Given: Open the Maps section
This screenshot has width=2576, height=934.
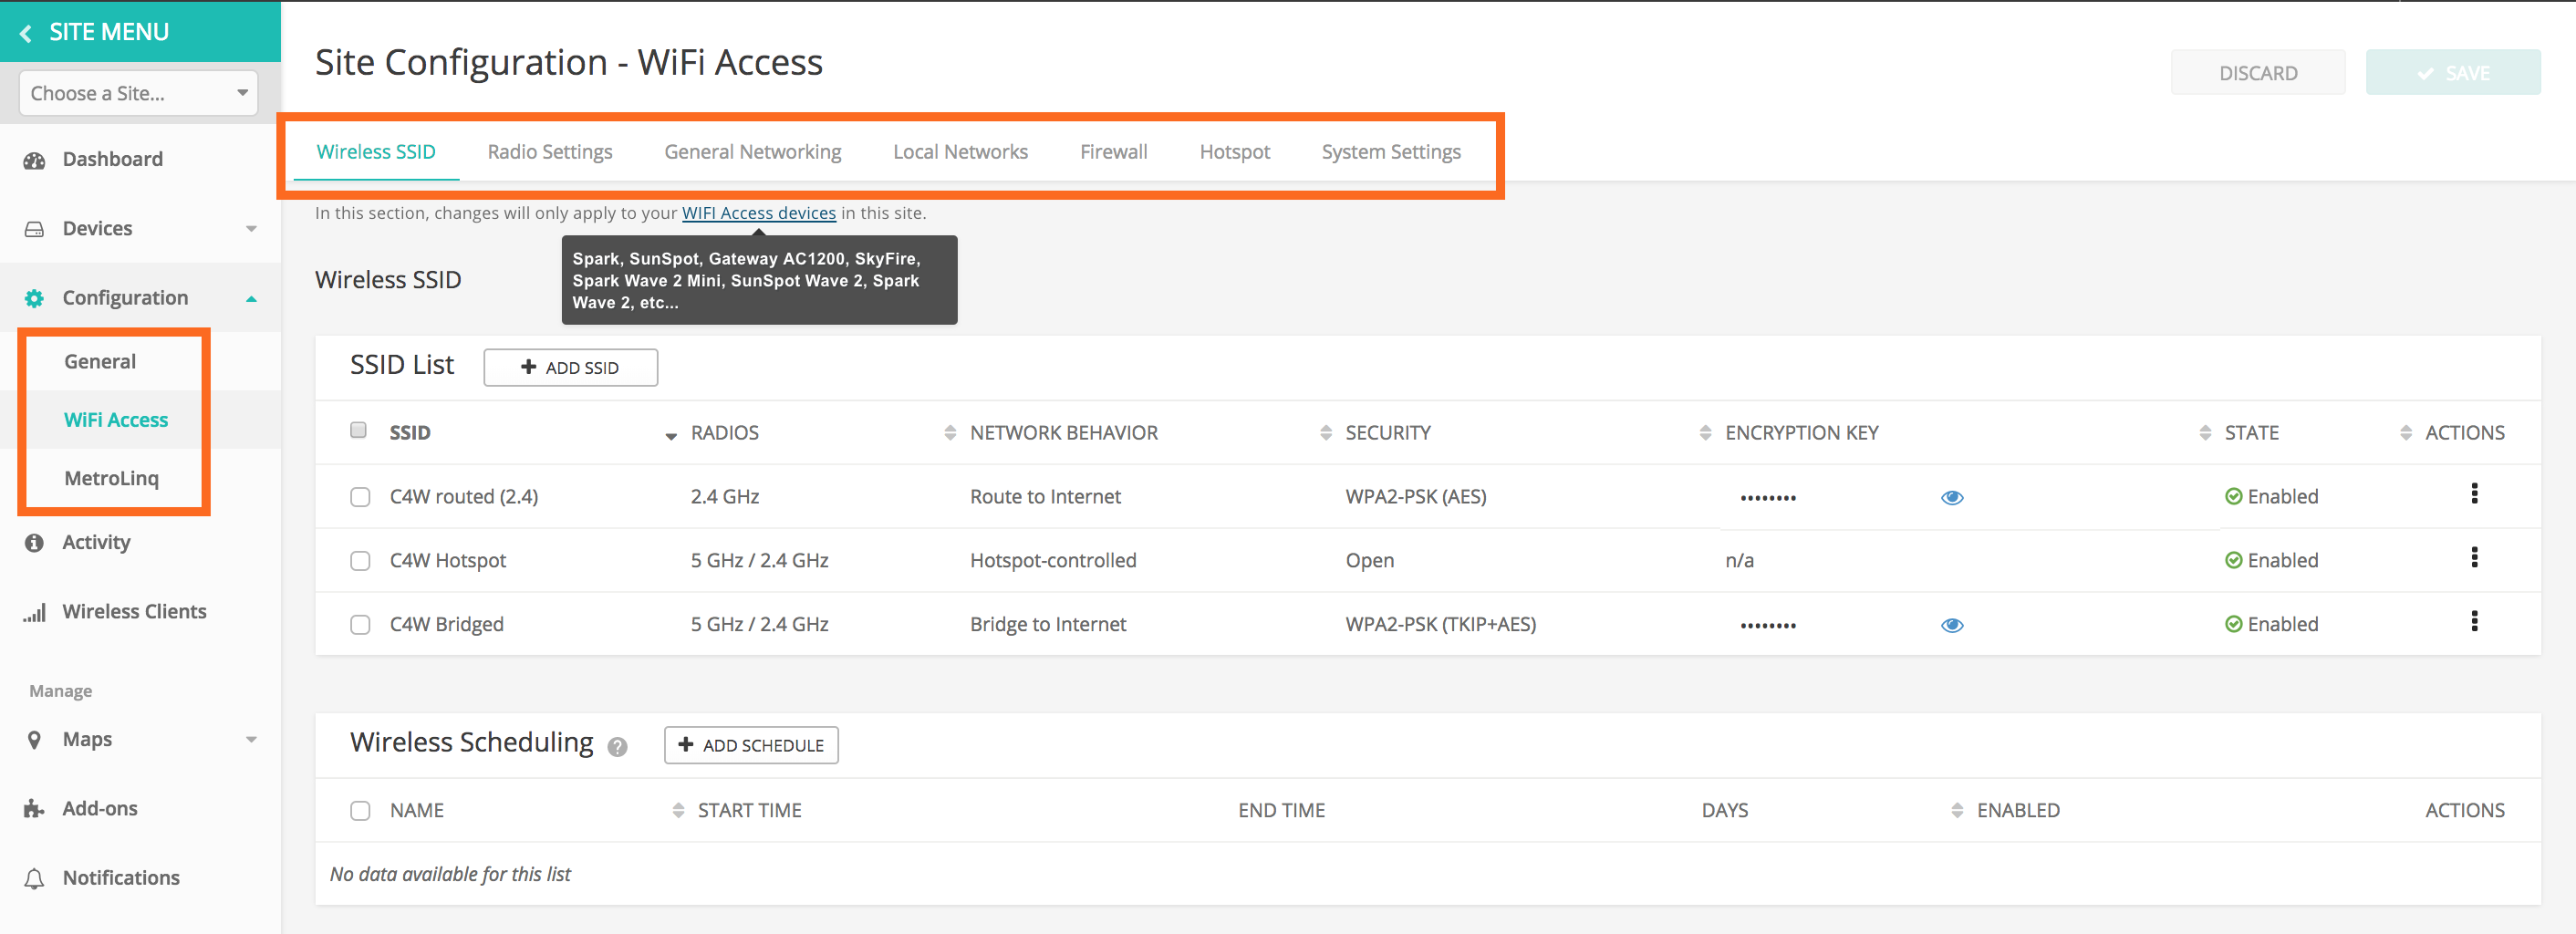Looking at the screenshot, I should click(x=86, y=739).
